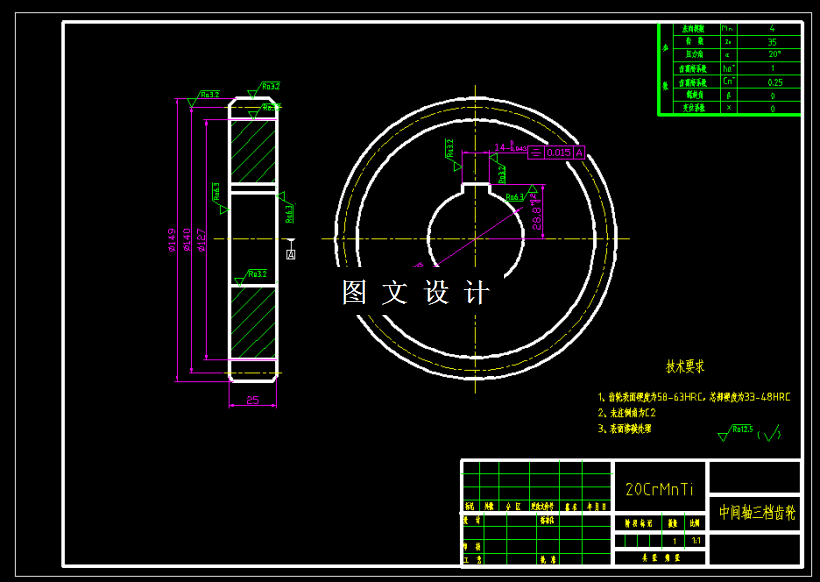Select the ha* symbol cell in table

[728, 69]
